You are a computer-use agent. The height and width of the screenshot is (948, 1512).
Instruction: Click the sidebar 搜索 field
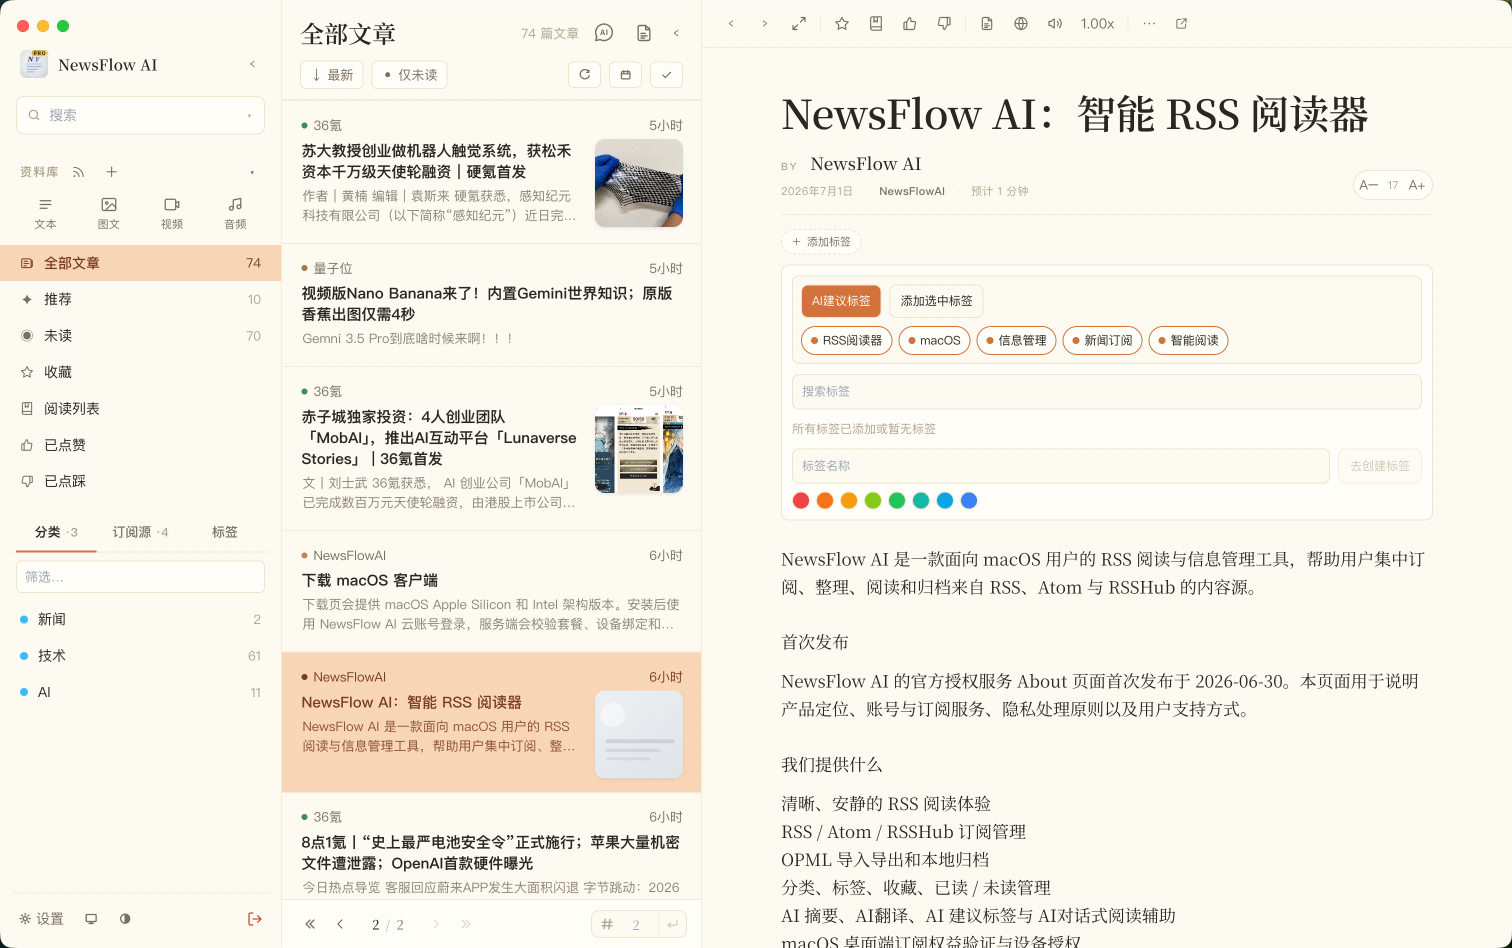coord(140,115)
